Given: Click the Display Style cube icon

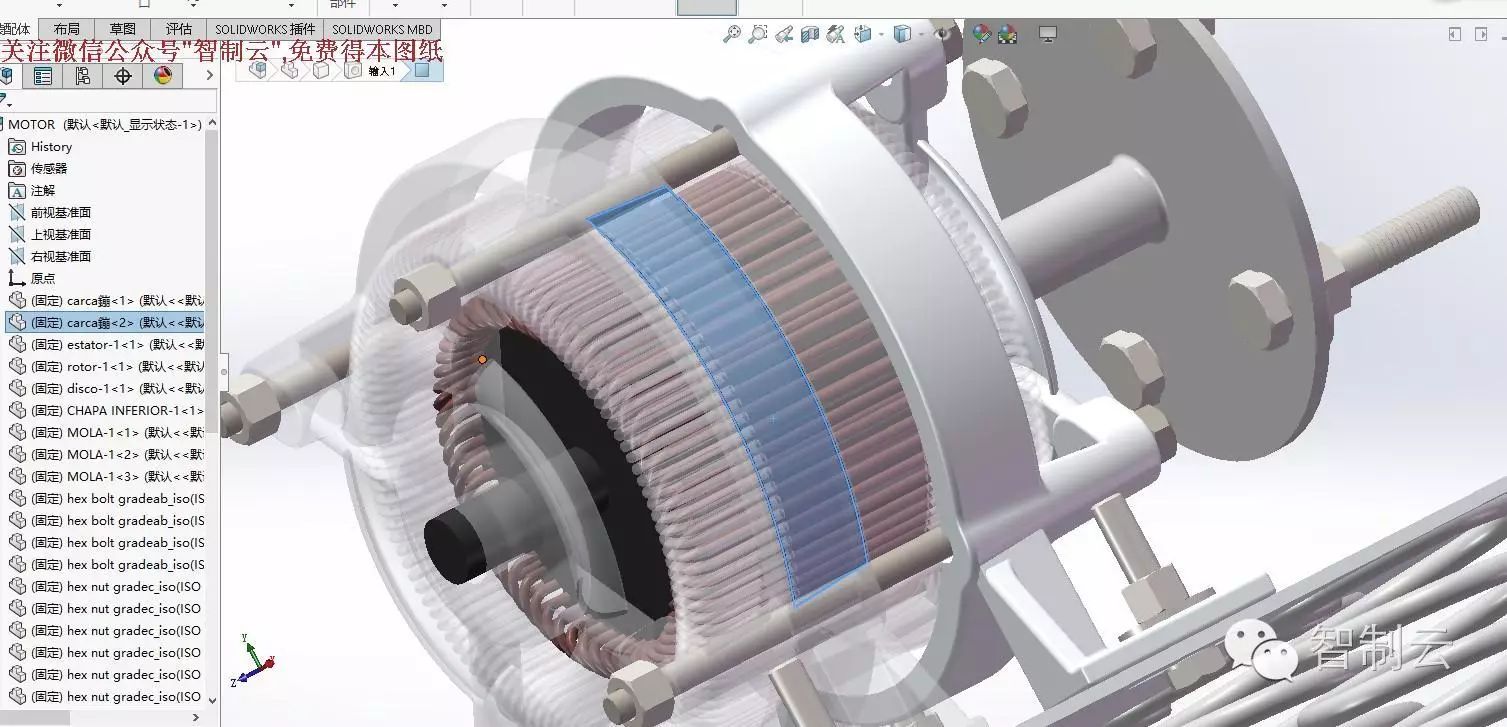Looking at the screenshot, I should pos(902,35).
